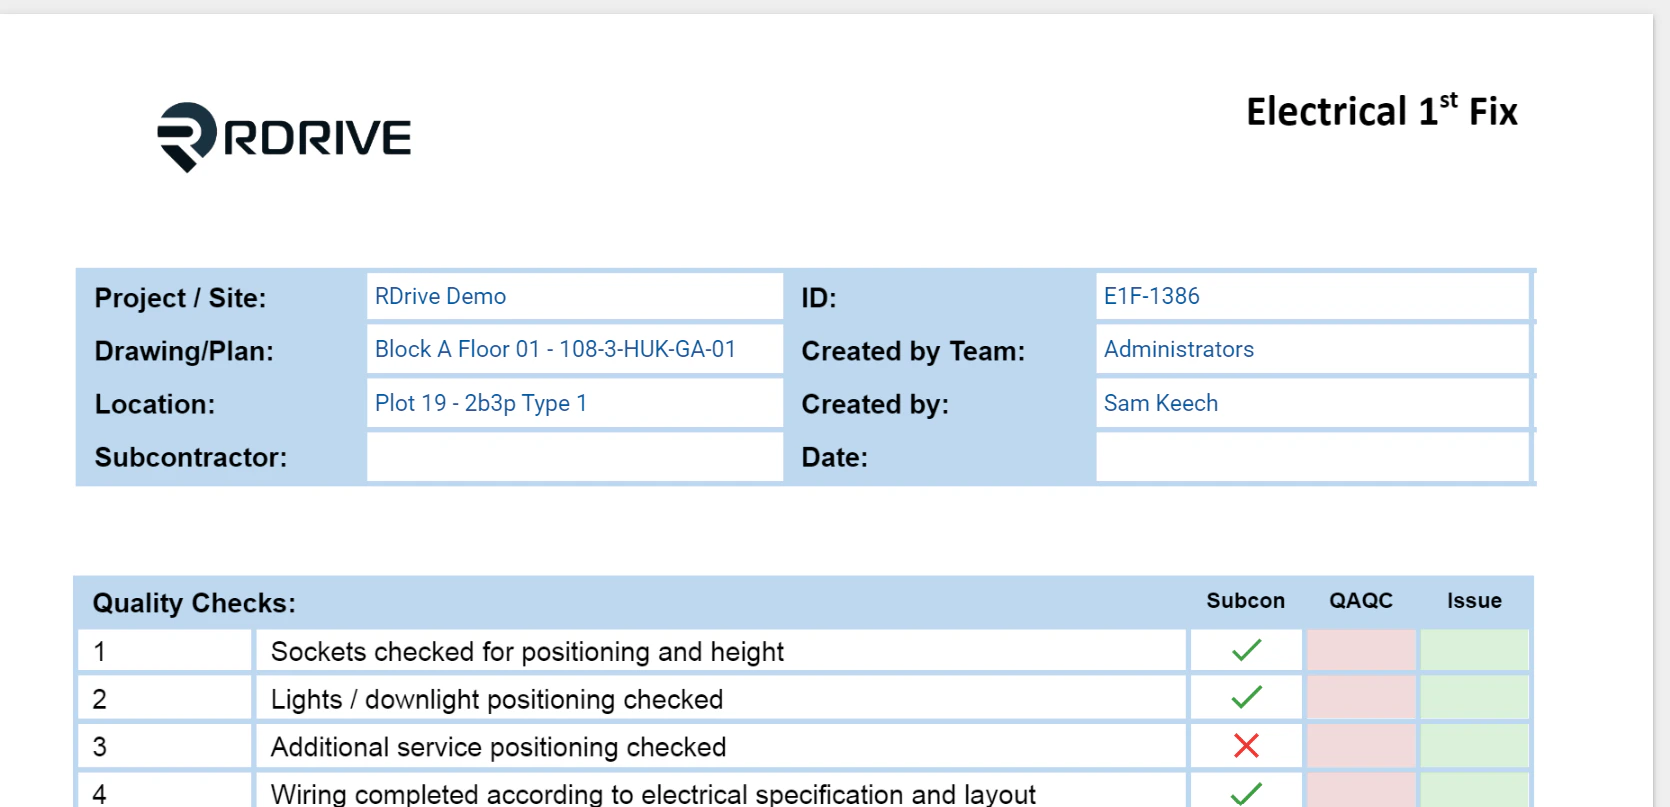Click the 'ID:' label
This screenshot has height=807, width=1670.
(819, 298)
